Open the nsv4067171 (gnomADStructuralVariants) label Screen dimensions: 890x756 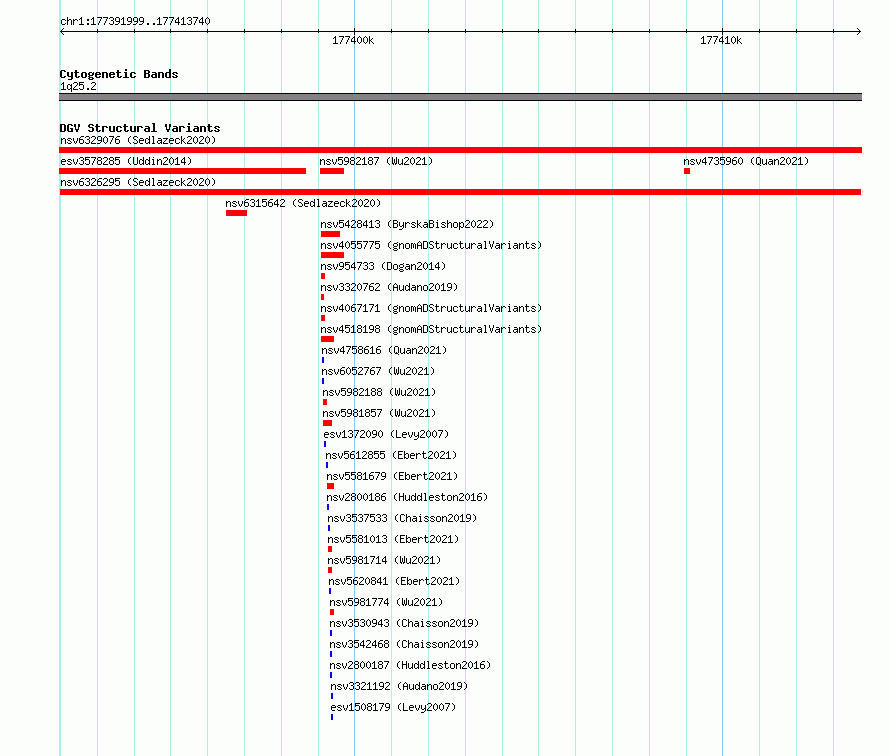(431, 308)
